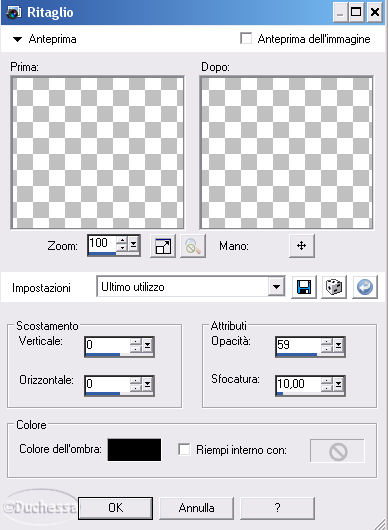Screen dimensions: 388x530
Task: Click inside the Sfocatura value field
Action: [x=298, y=384]
